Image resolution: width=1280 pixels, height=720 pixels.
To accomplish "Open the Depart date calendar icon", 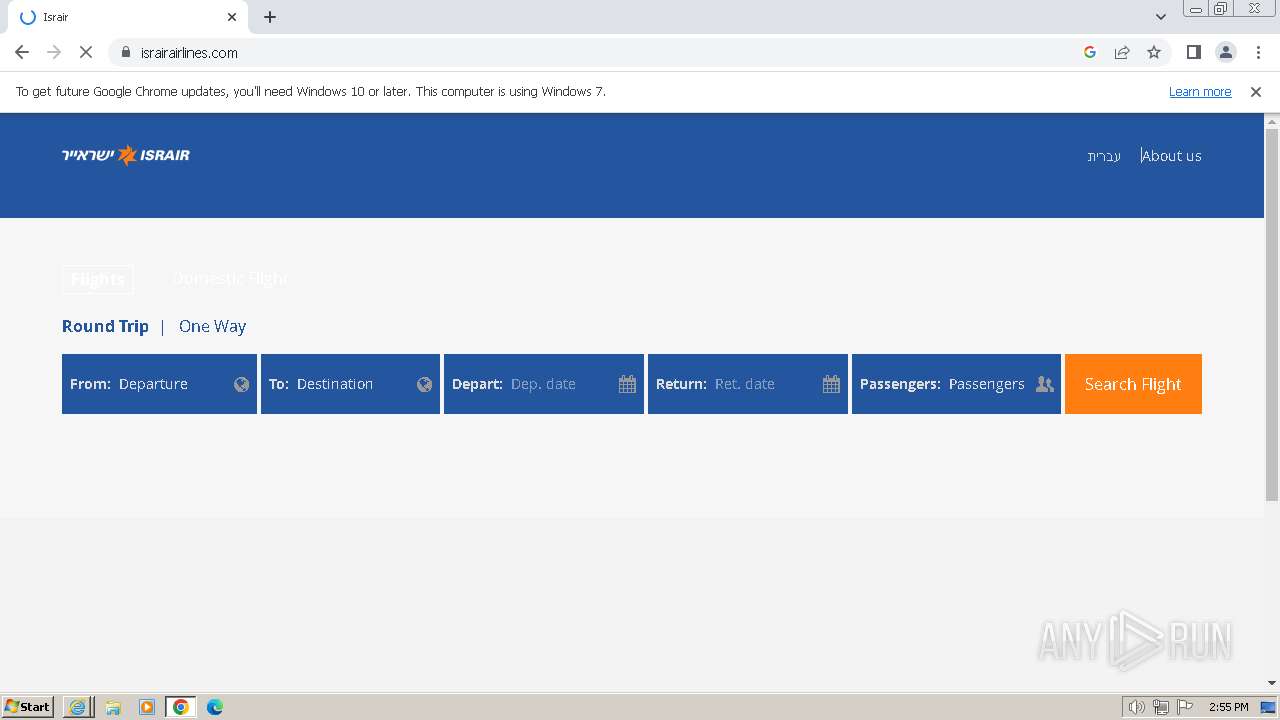I will [x=627, y=384].
